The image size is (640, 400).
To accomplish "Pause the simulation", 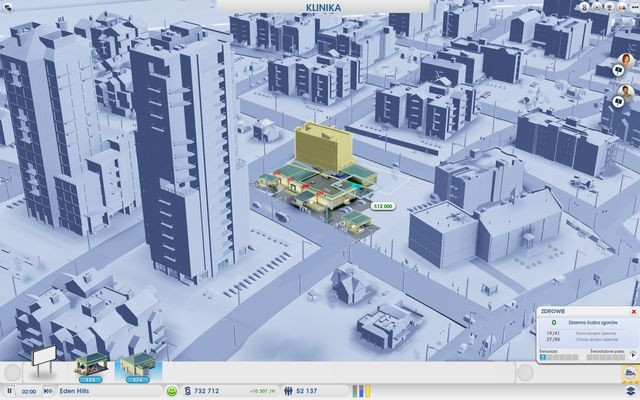I will tap(9, 391).
